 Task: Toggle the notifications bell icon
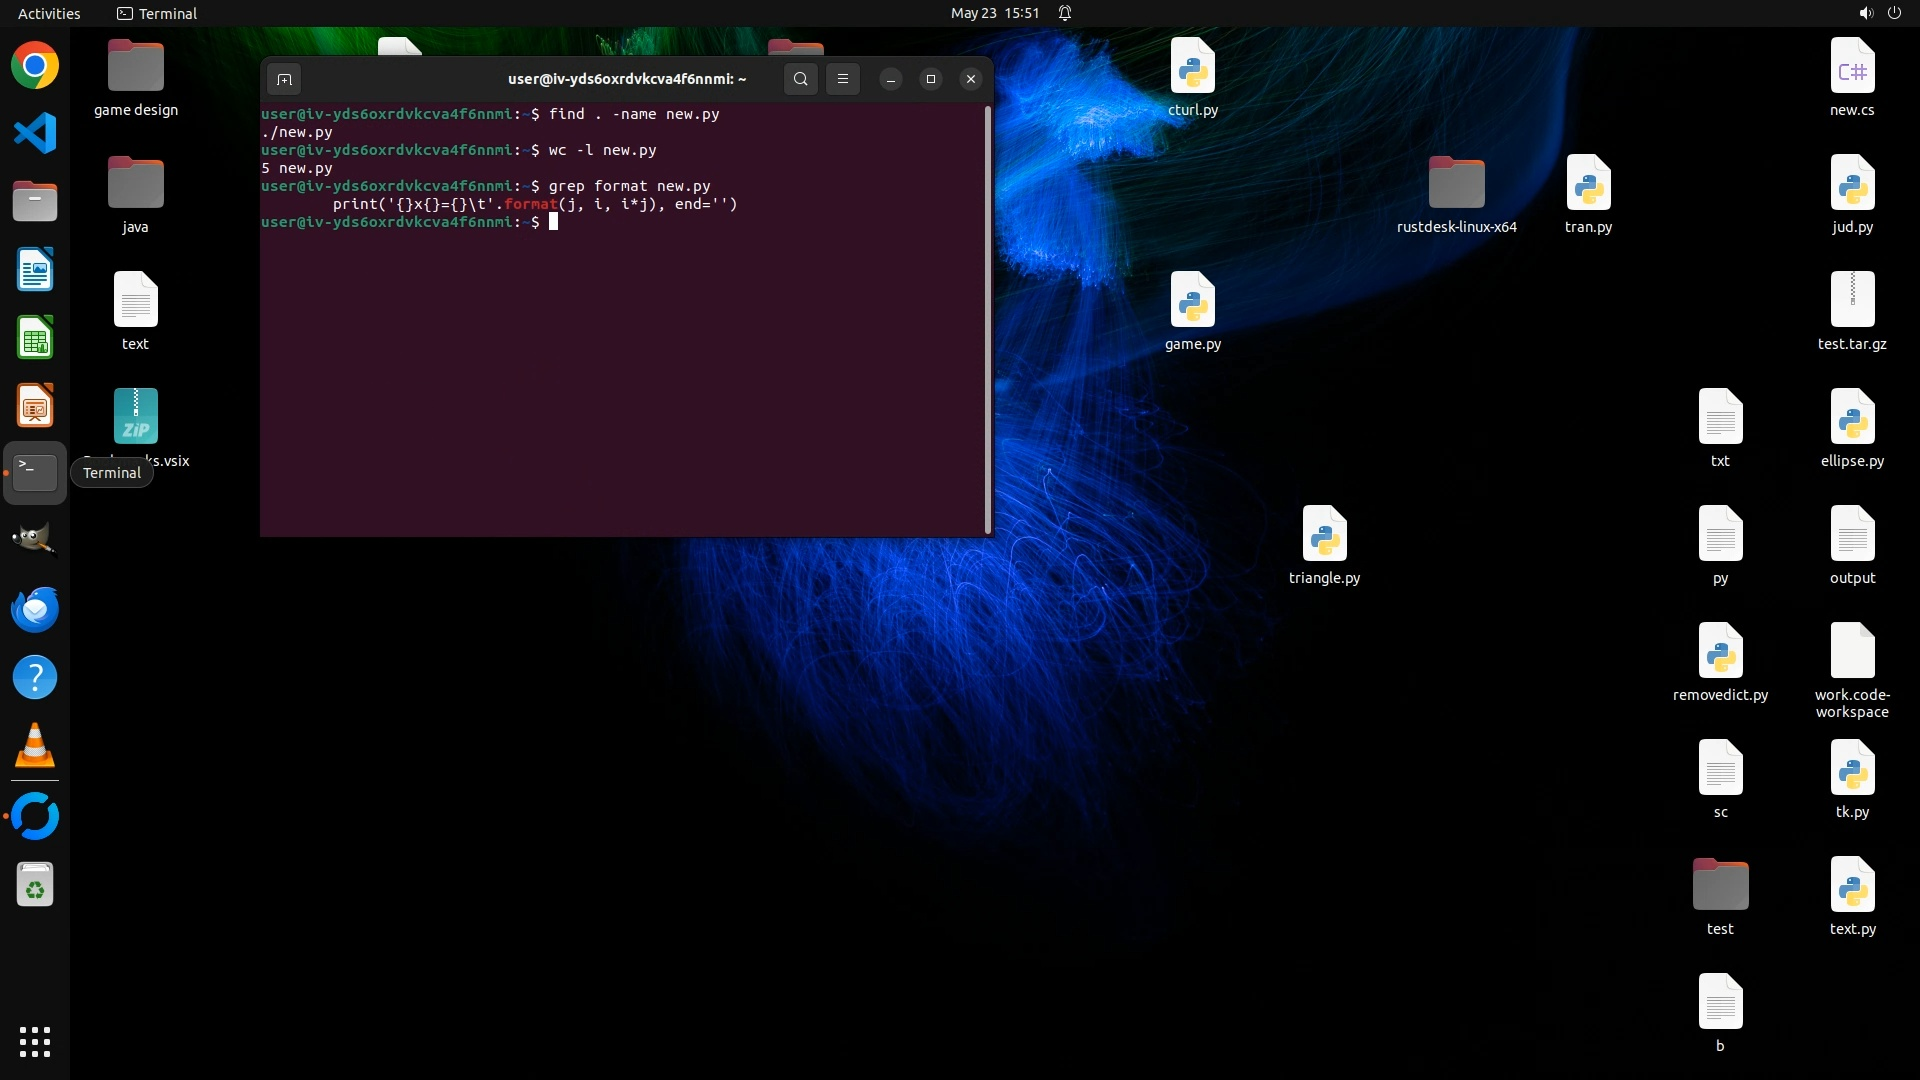point(1065,13)
